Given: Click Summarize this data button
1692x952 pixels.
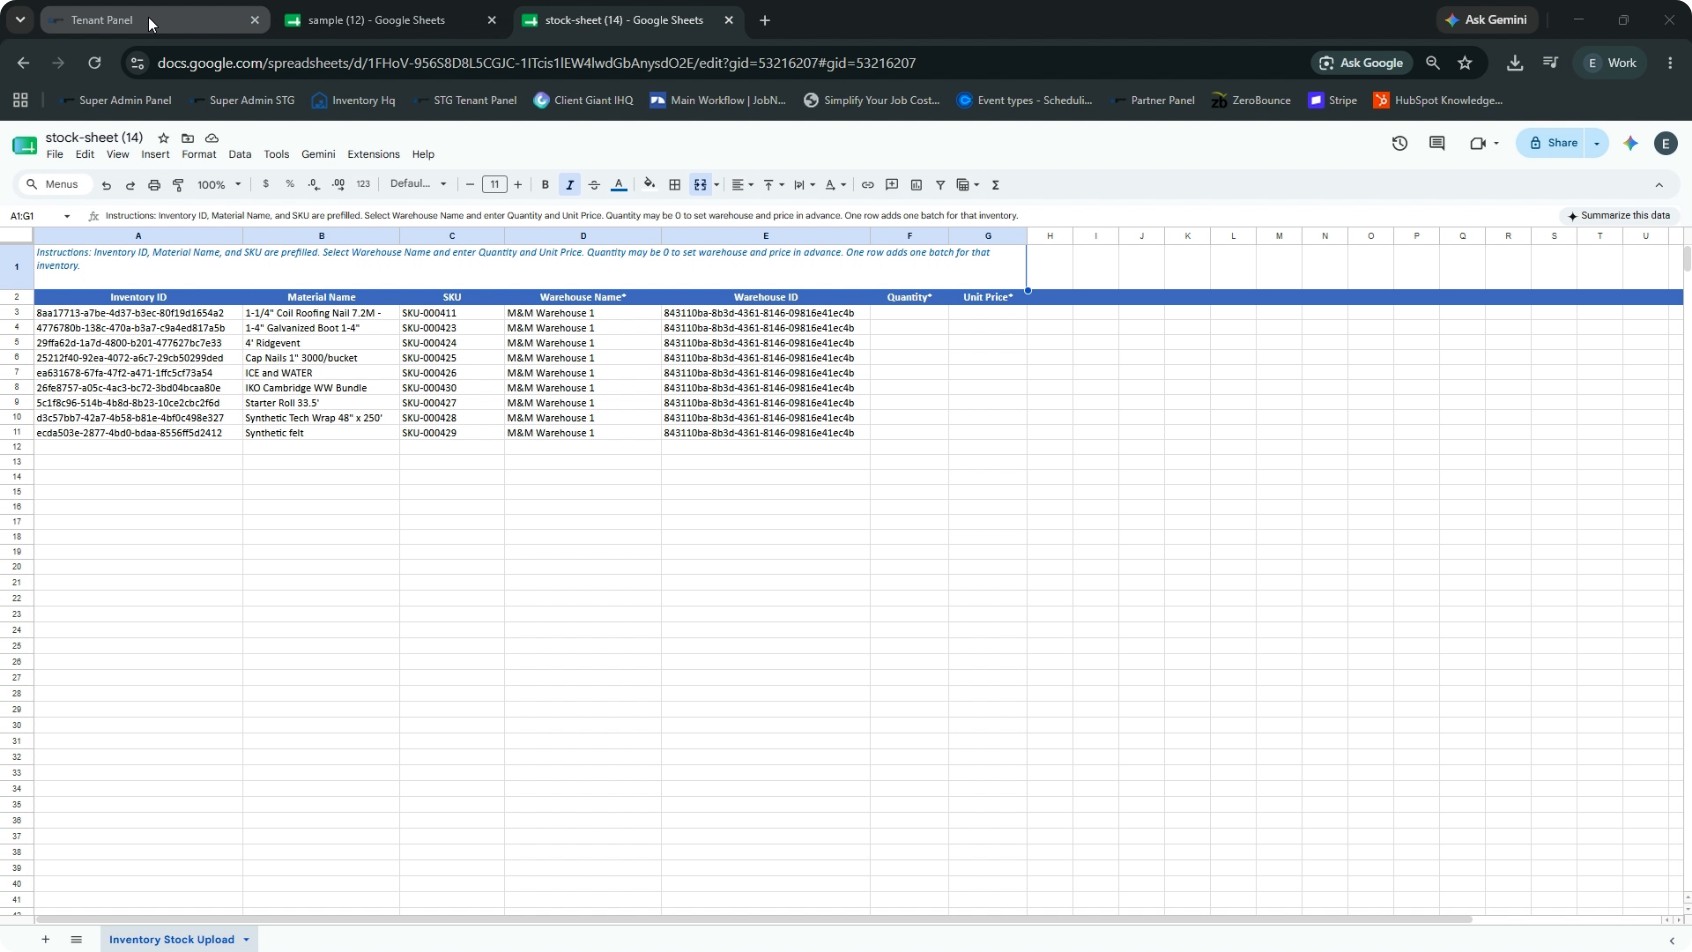Looking at the screenshot, I should (x=1619, y=216).
